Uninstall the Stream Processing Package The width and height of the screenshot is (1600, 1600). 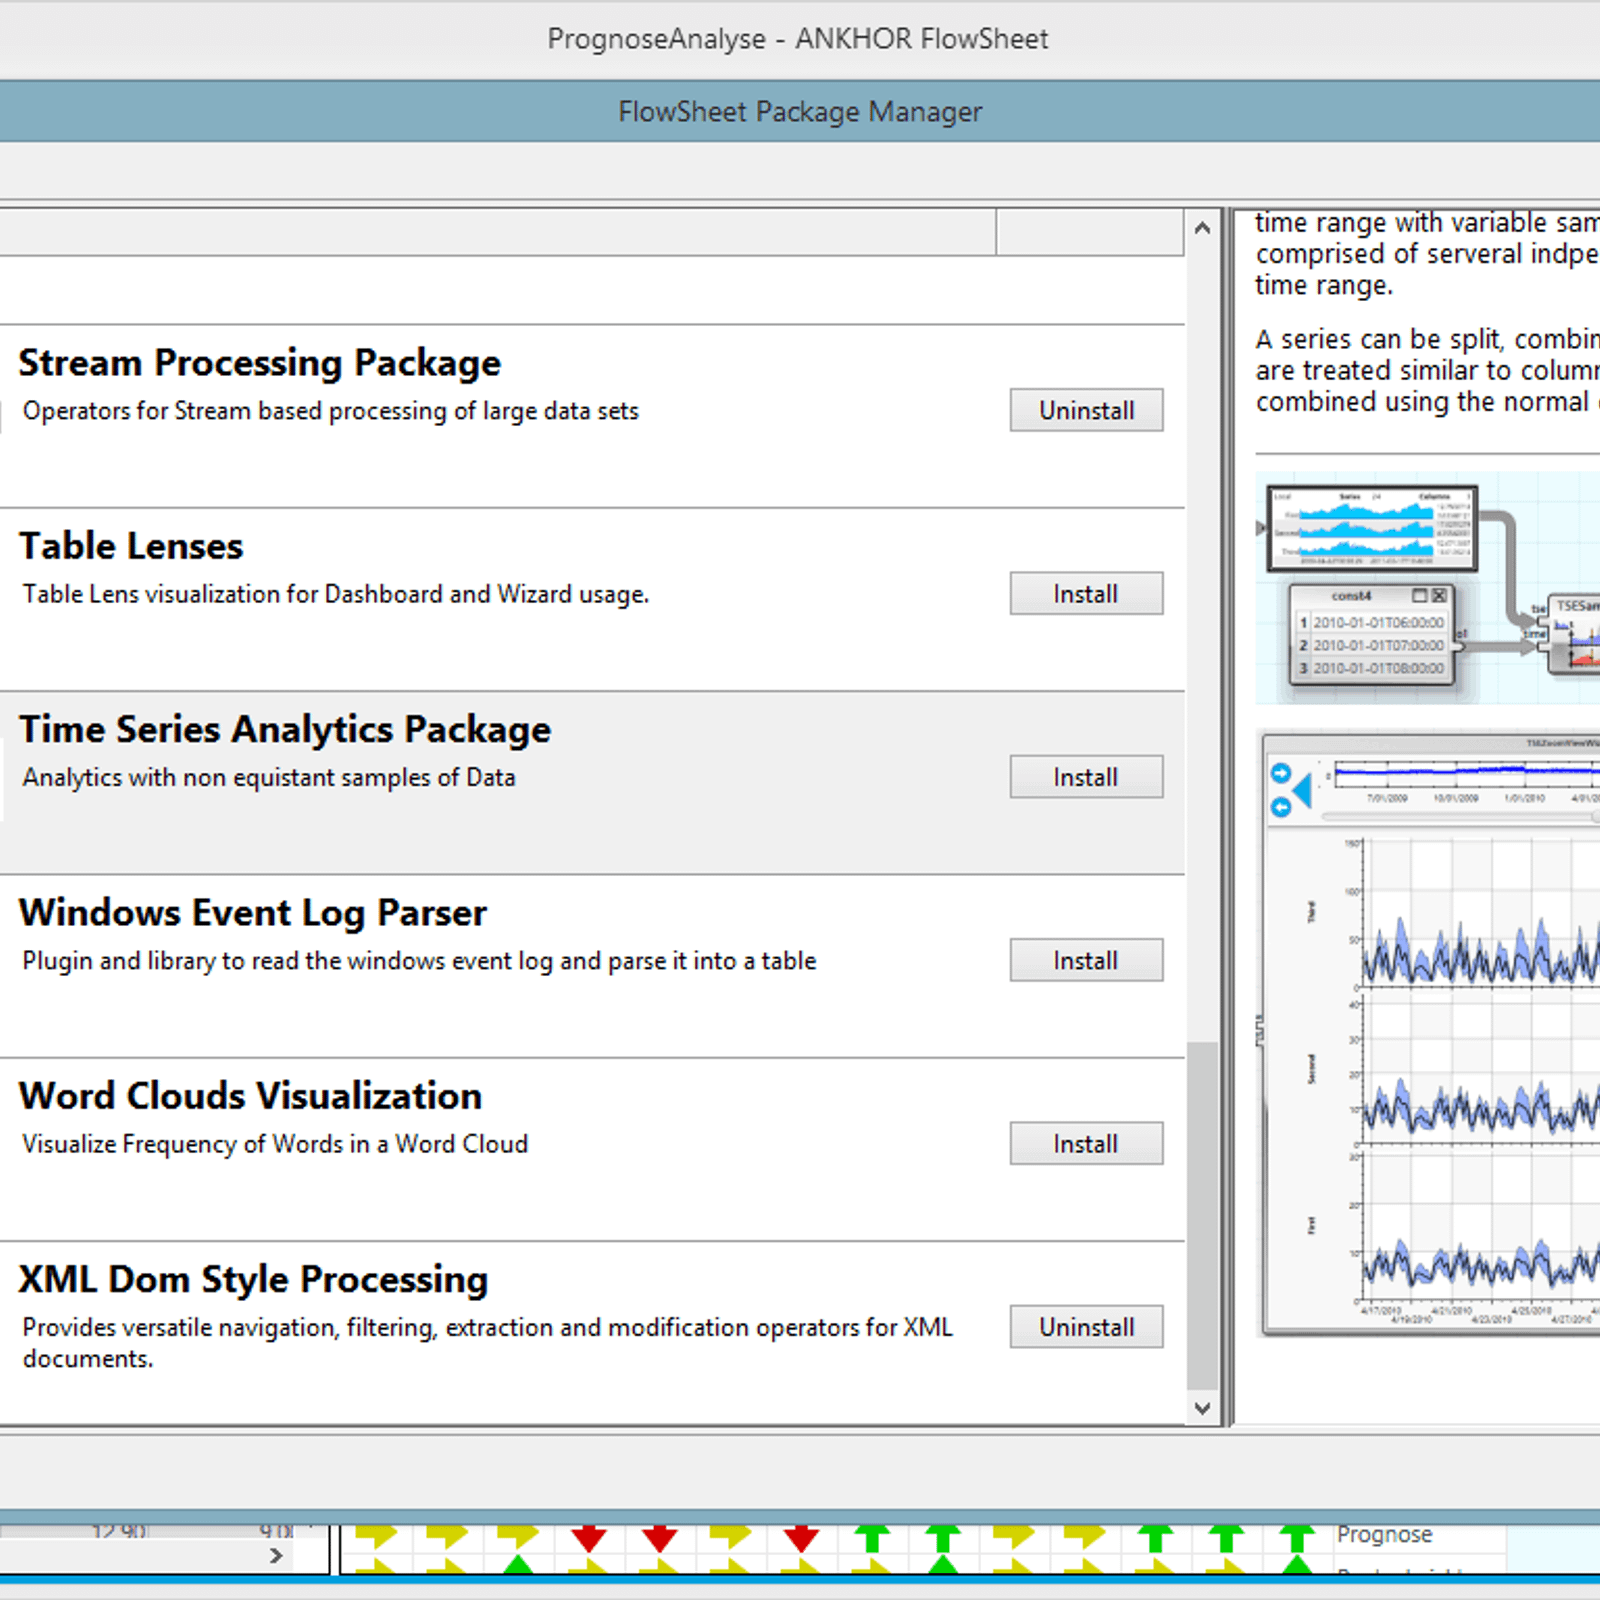(1086, 410)
